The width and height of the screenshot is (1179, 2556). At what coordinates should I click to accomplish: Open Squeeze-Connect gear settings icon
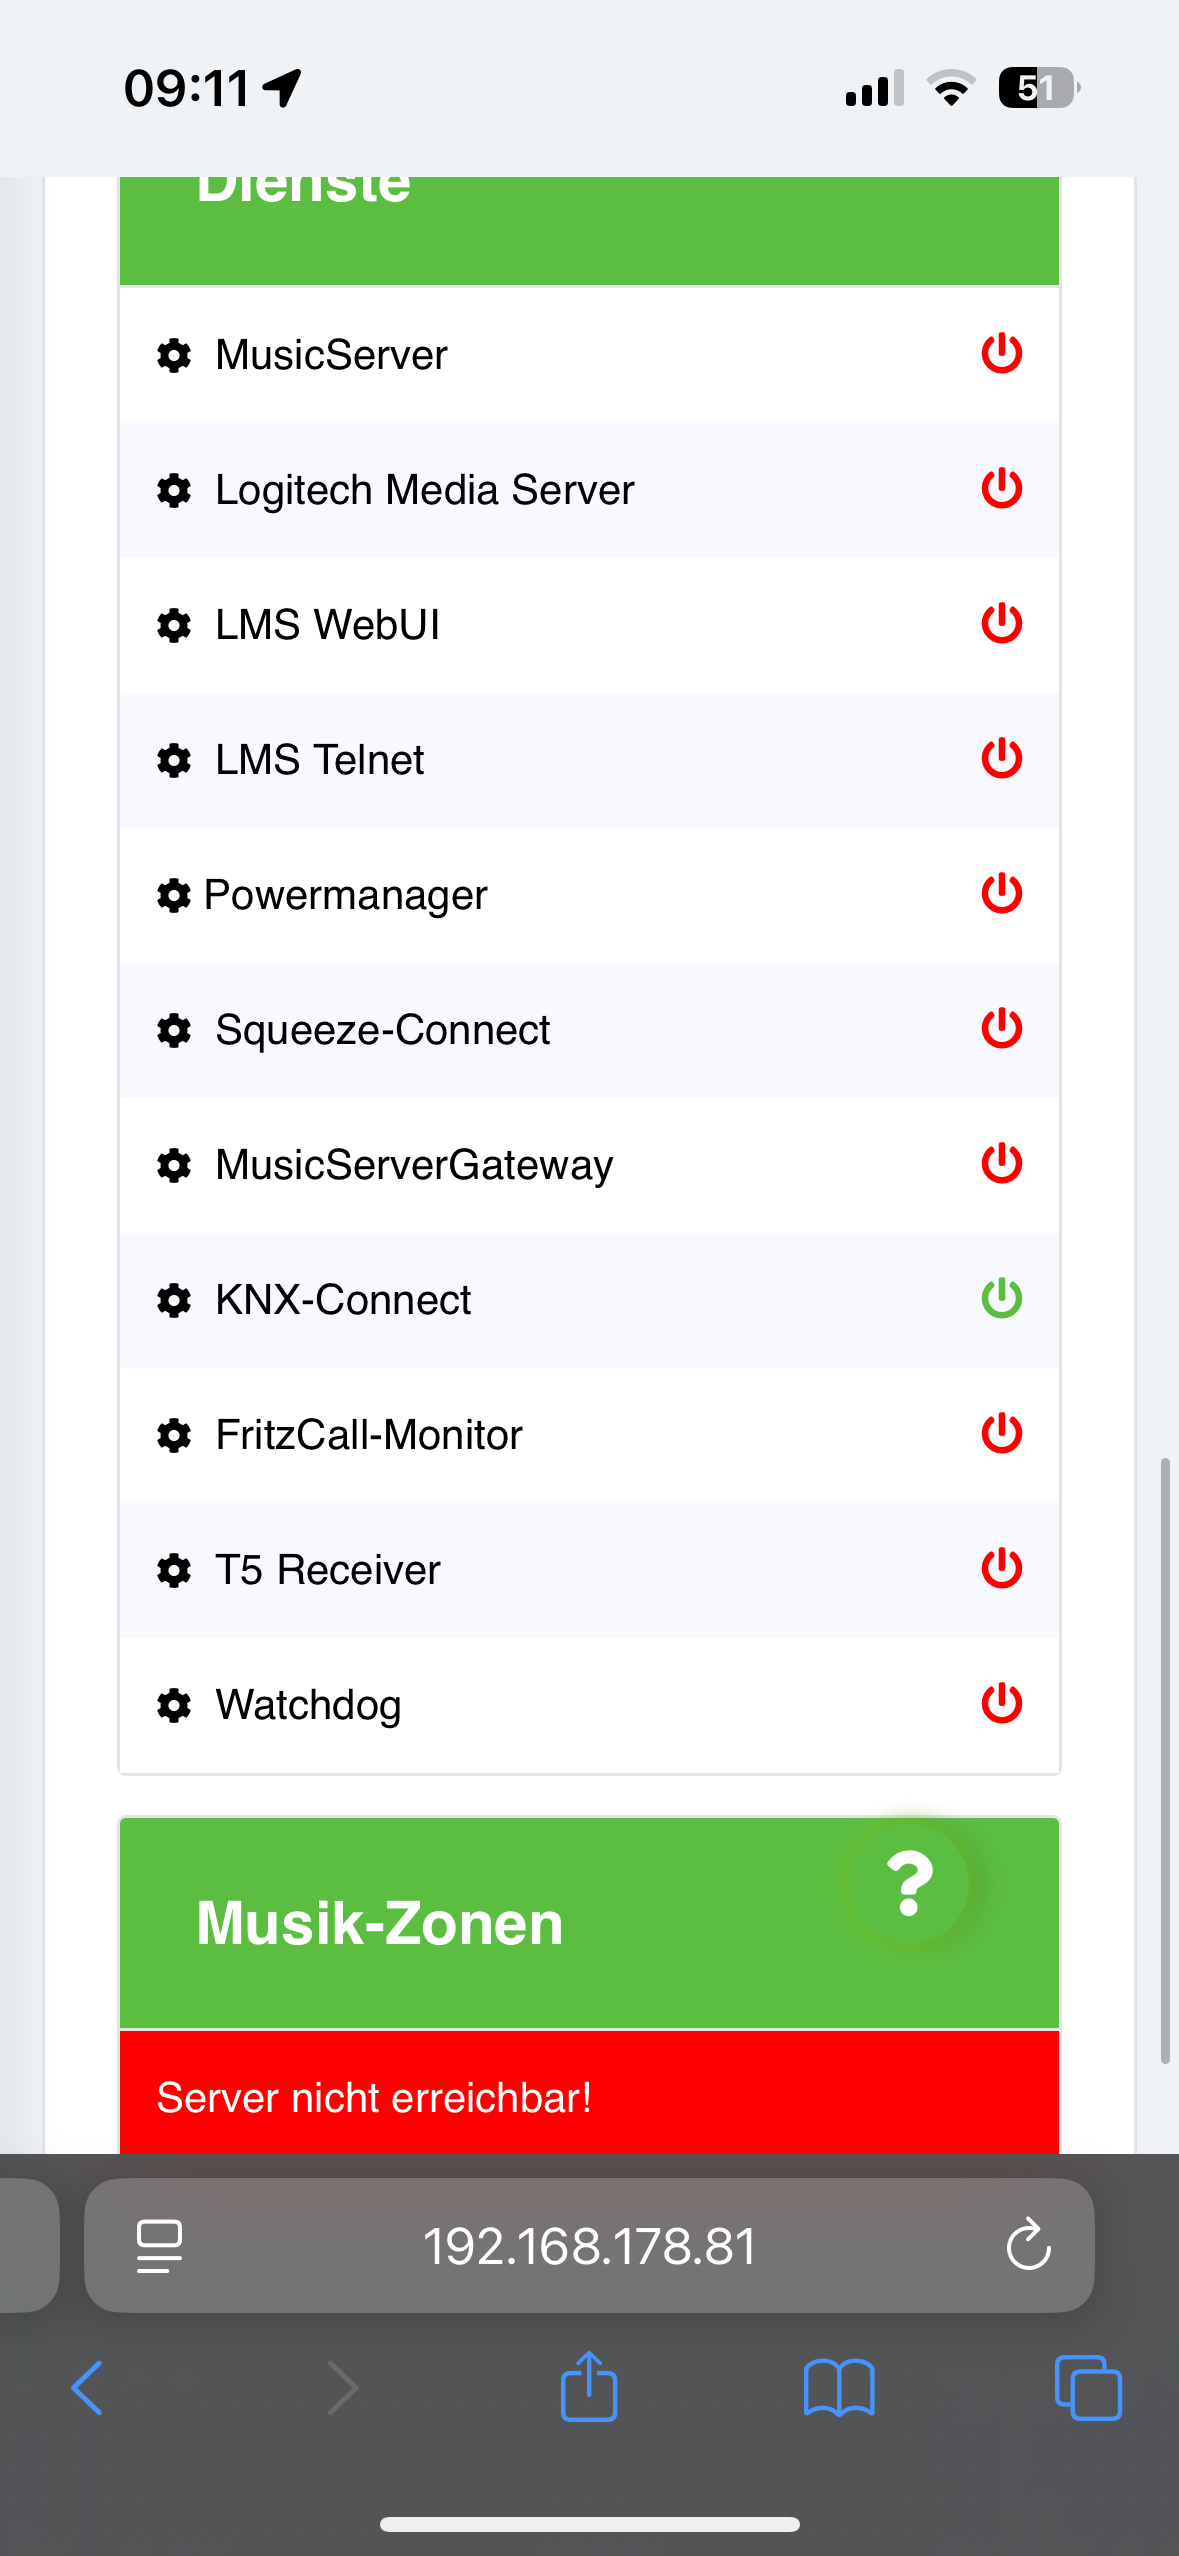coord(174,1030)
